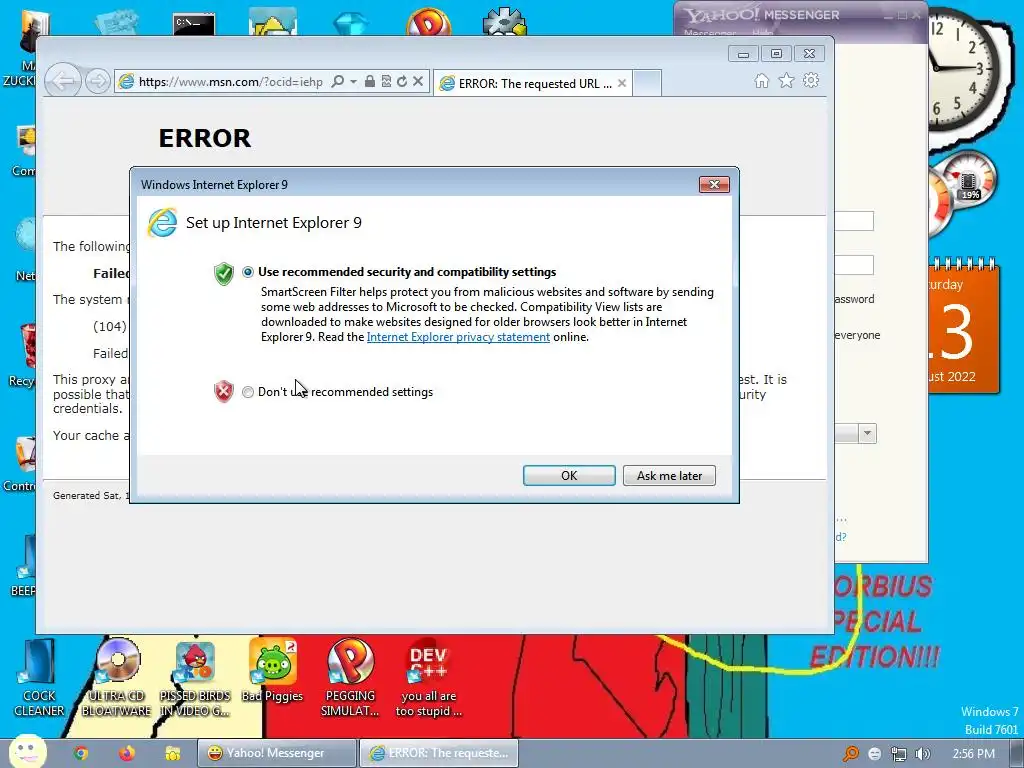Open the folder icon on the taskbar

pyautogui.click(x=173, y=753)
